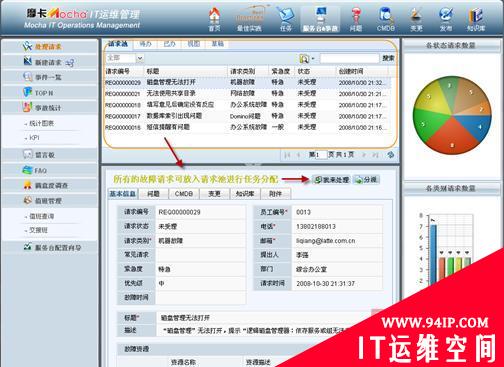Go to next page of request list
The width and height of the screenshot is (504, 367).
tap(364, 155)
